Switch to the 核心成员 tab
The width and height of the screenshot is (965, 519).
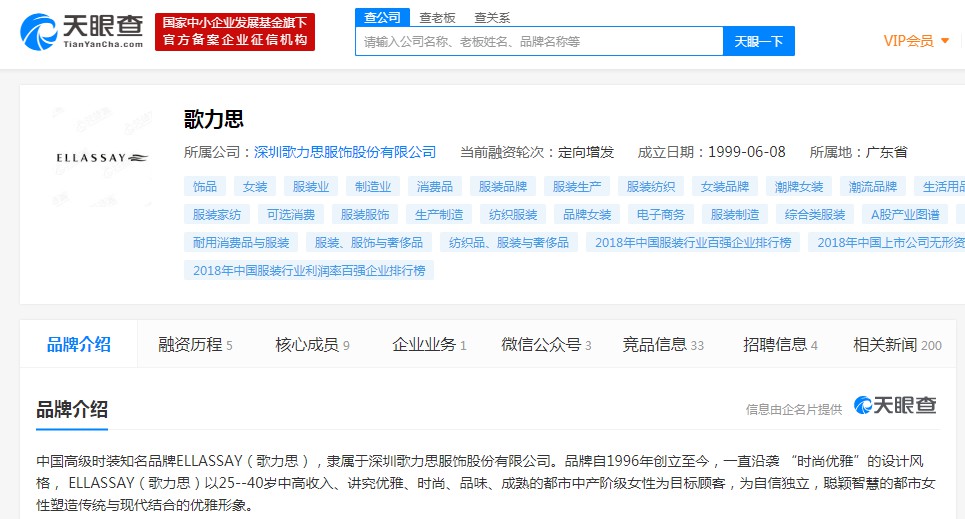[x=312, y=345]
